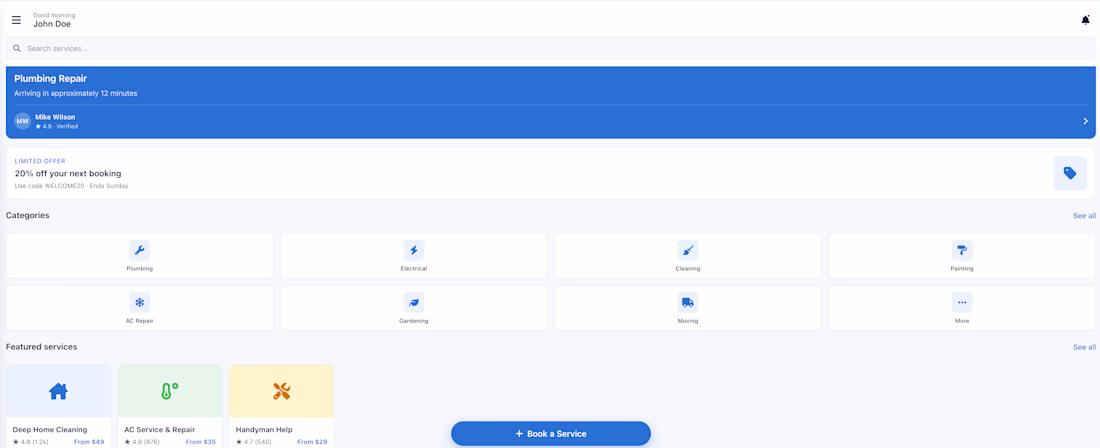Click the From $35 price
This screenshot has width=1100, height=448.
[x=201, y=442]
